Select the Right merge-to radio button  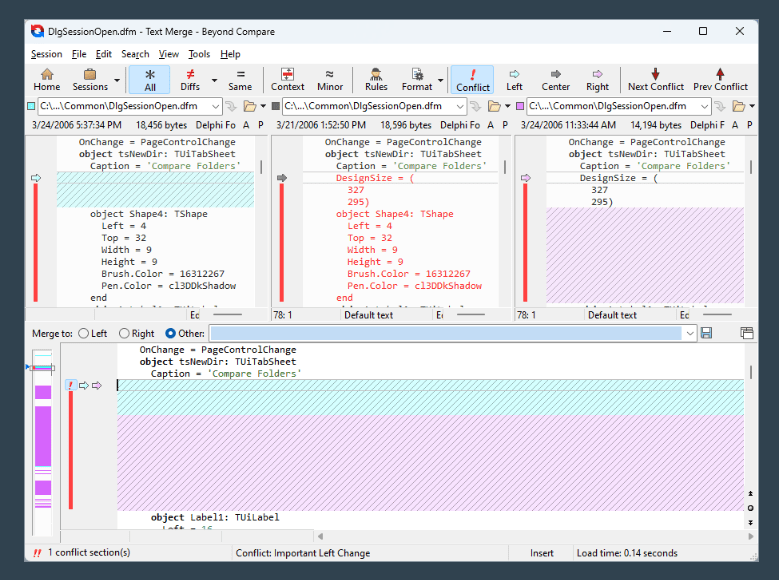tap(125, 333)
